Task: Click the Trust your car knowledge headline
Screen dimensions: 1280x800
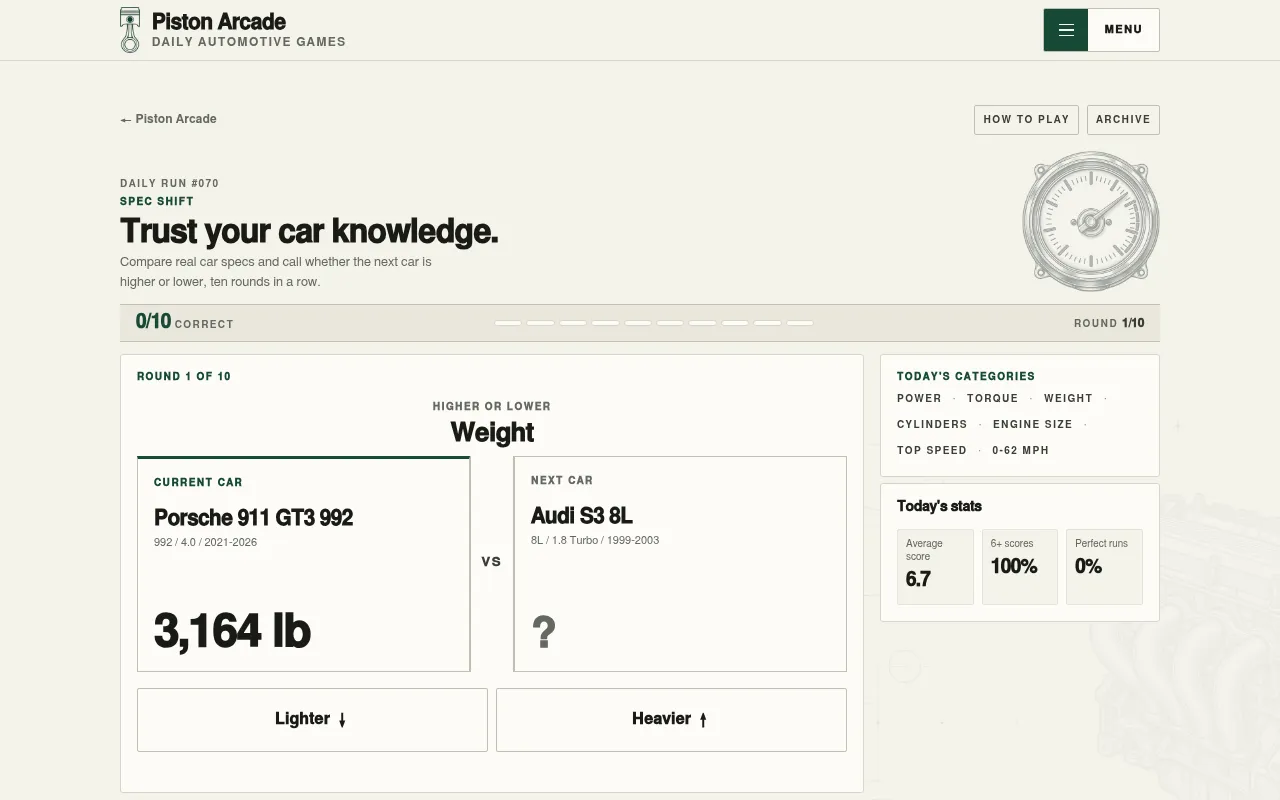Action: (309, 231)
